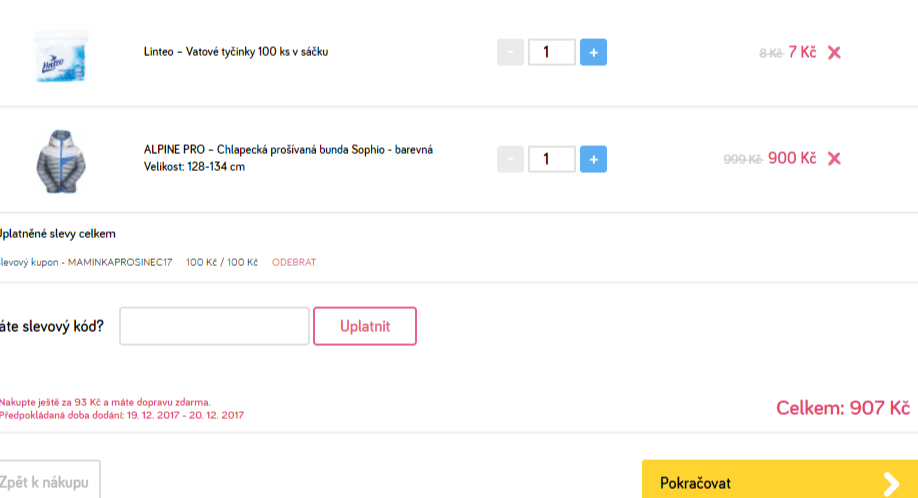918x498 pixels.
Task: Decrease quantity of ALPINE PRO bunda
Action: (510, 159)
